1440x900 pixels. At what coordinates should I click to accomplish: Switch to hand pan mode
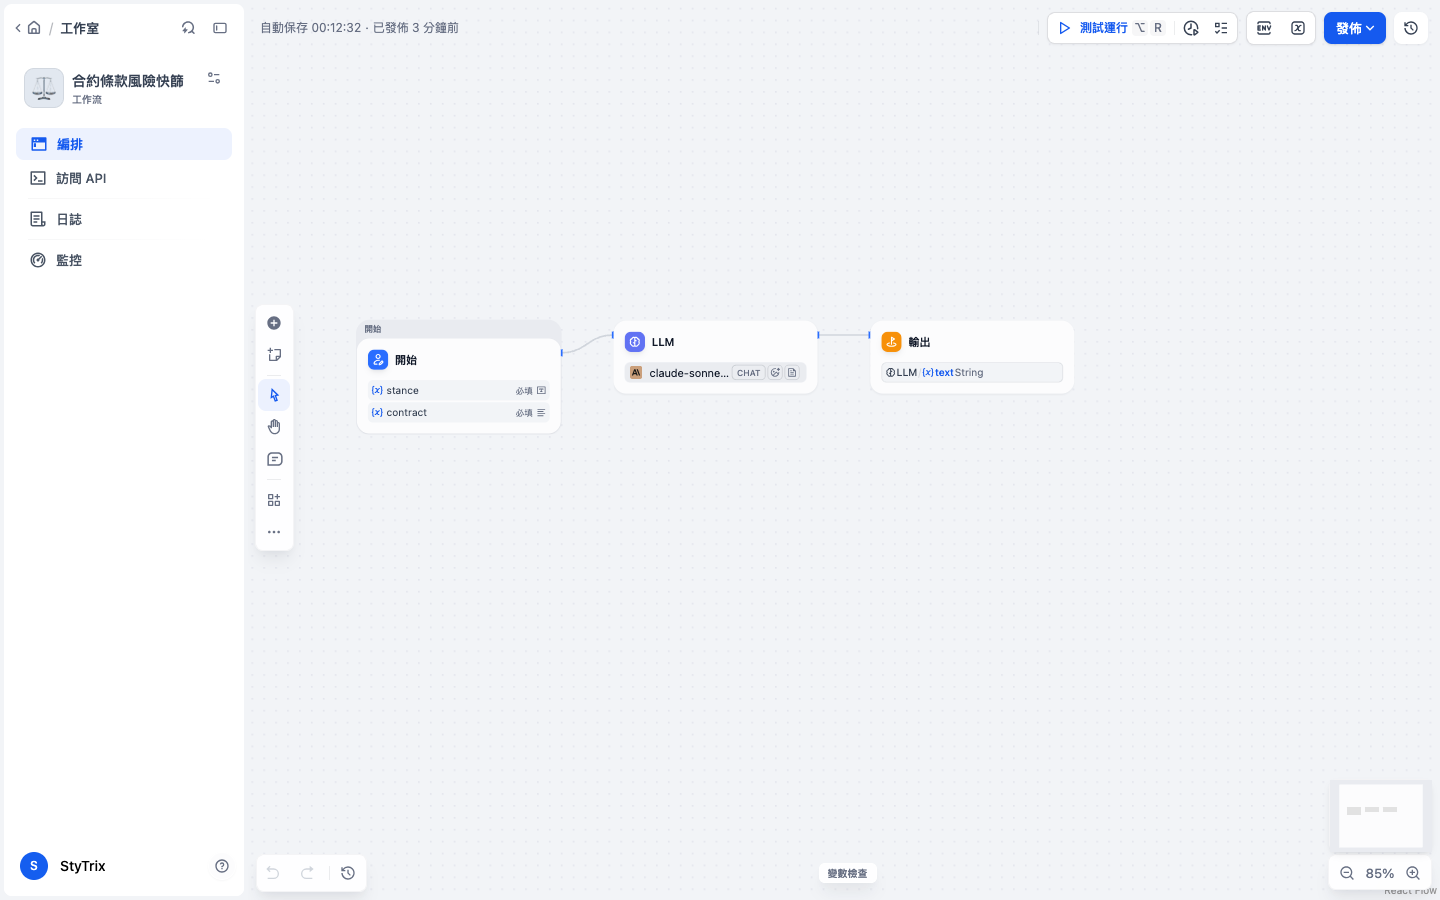pos(274,427)
